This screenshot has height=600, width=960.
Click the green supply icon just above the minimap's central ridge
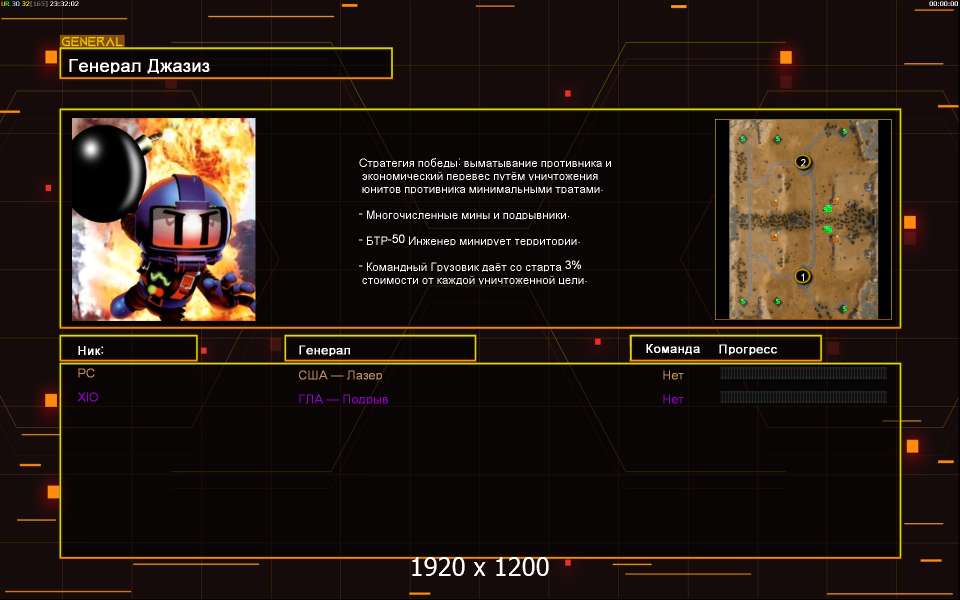pos(828,208)
